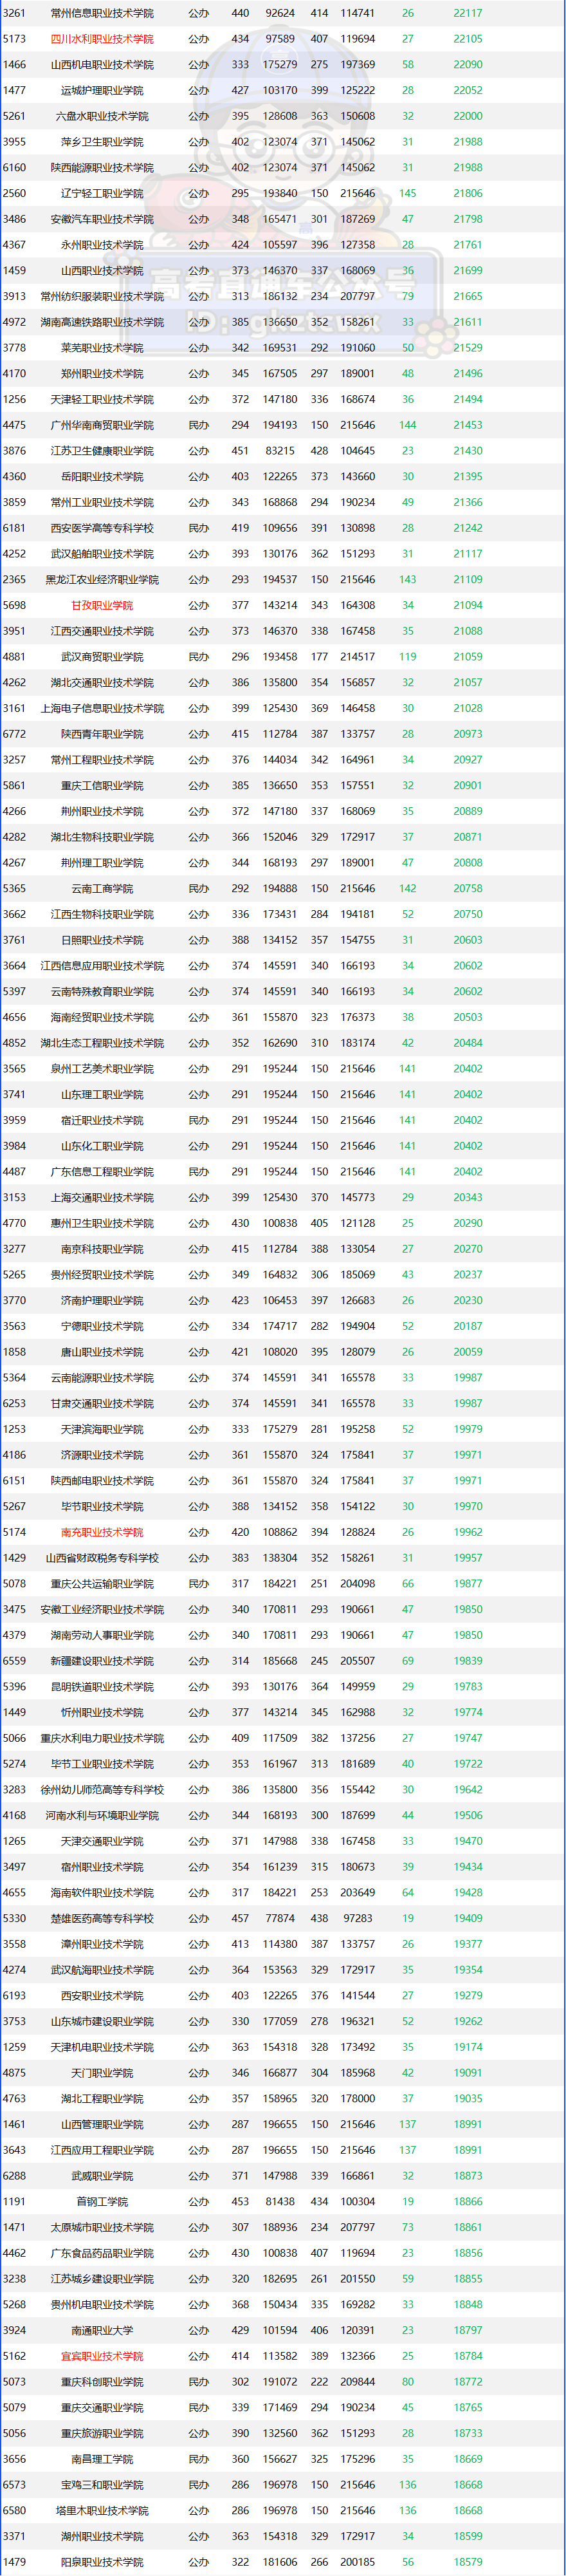Select school name 武汉航海职业技术学院

point(102,1970)
